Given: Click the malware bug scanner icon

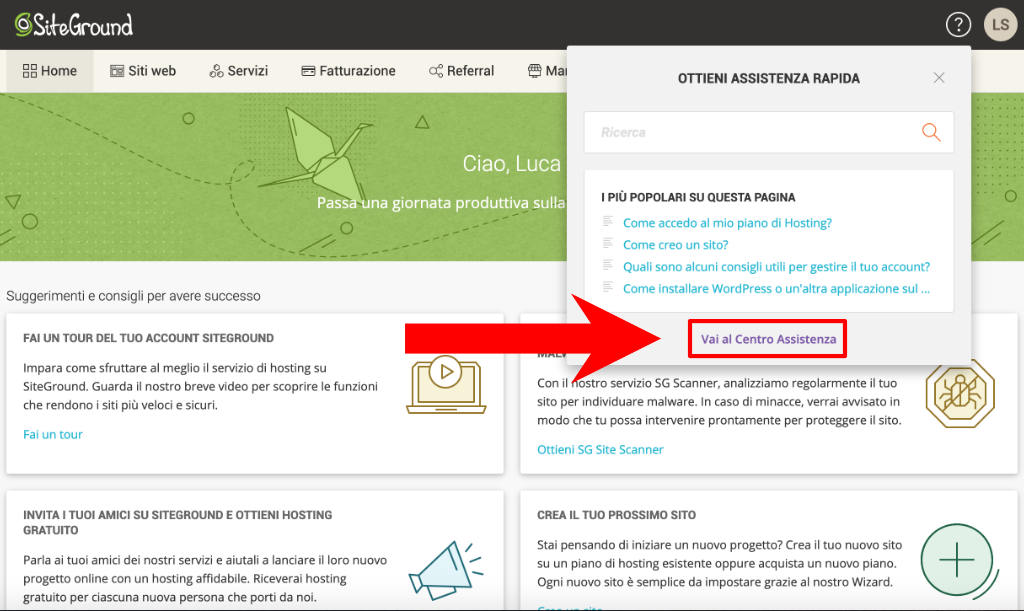Looking at the screenshot, I should 960,394.
